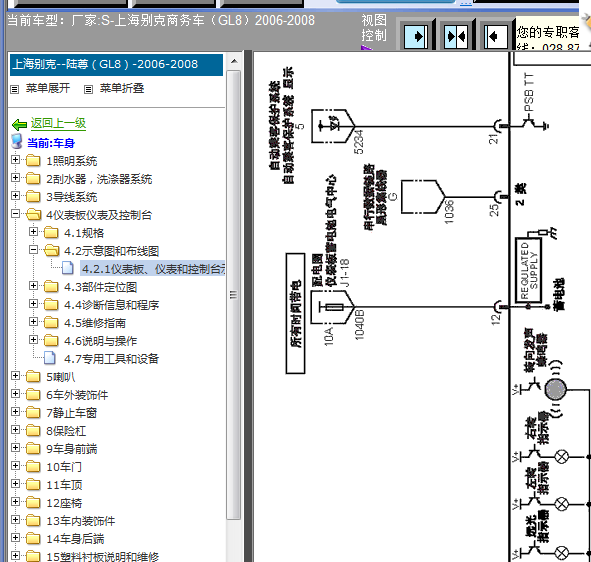Click the green back arrow icon
This screenshot has width=591, height=562.
[x=19, y=124]
